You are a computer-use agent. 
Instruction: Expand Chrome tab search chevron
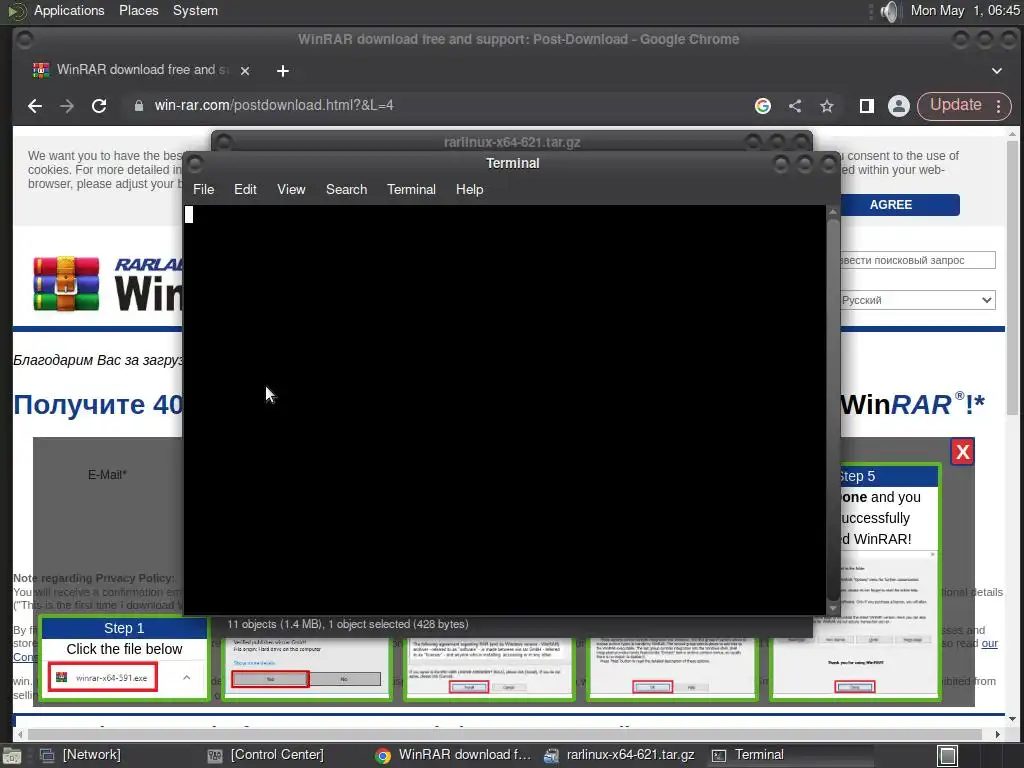(997, 71)
